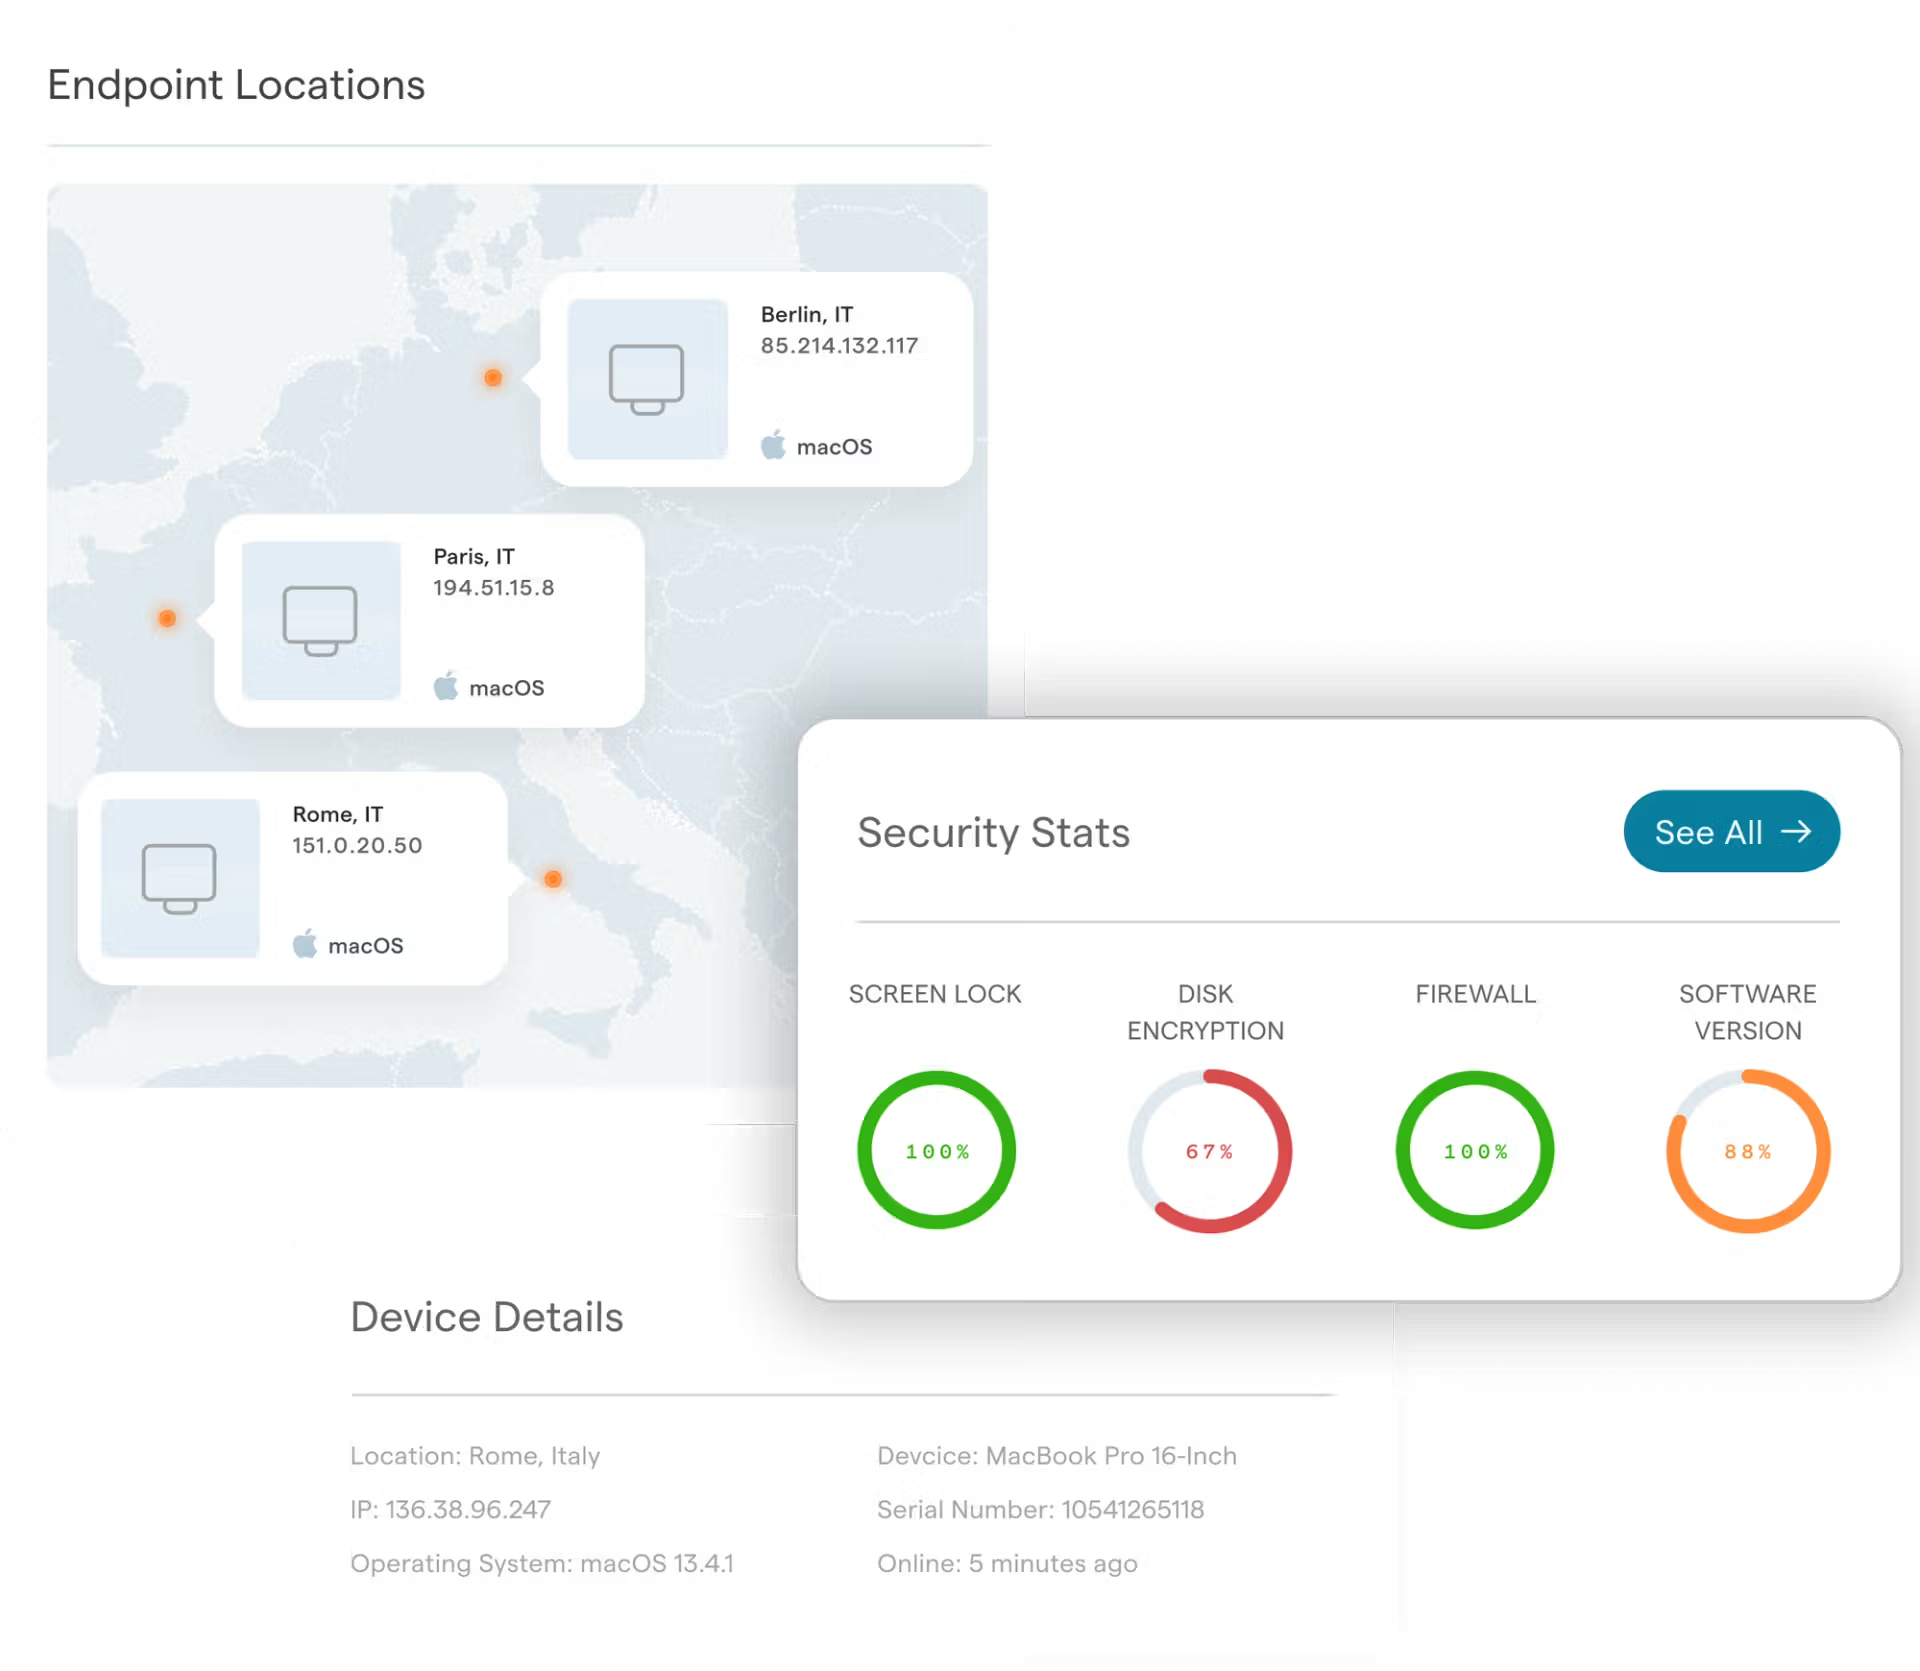Click the FIREWALL label
The width and height of the screenshot is (1920, 1671).
coord(1475,995)
